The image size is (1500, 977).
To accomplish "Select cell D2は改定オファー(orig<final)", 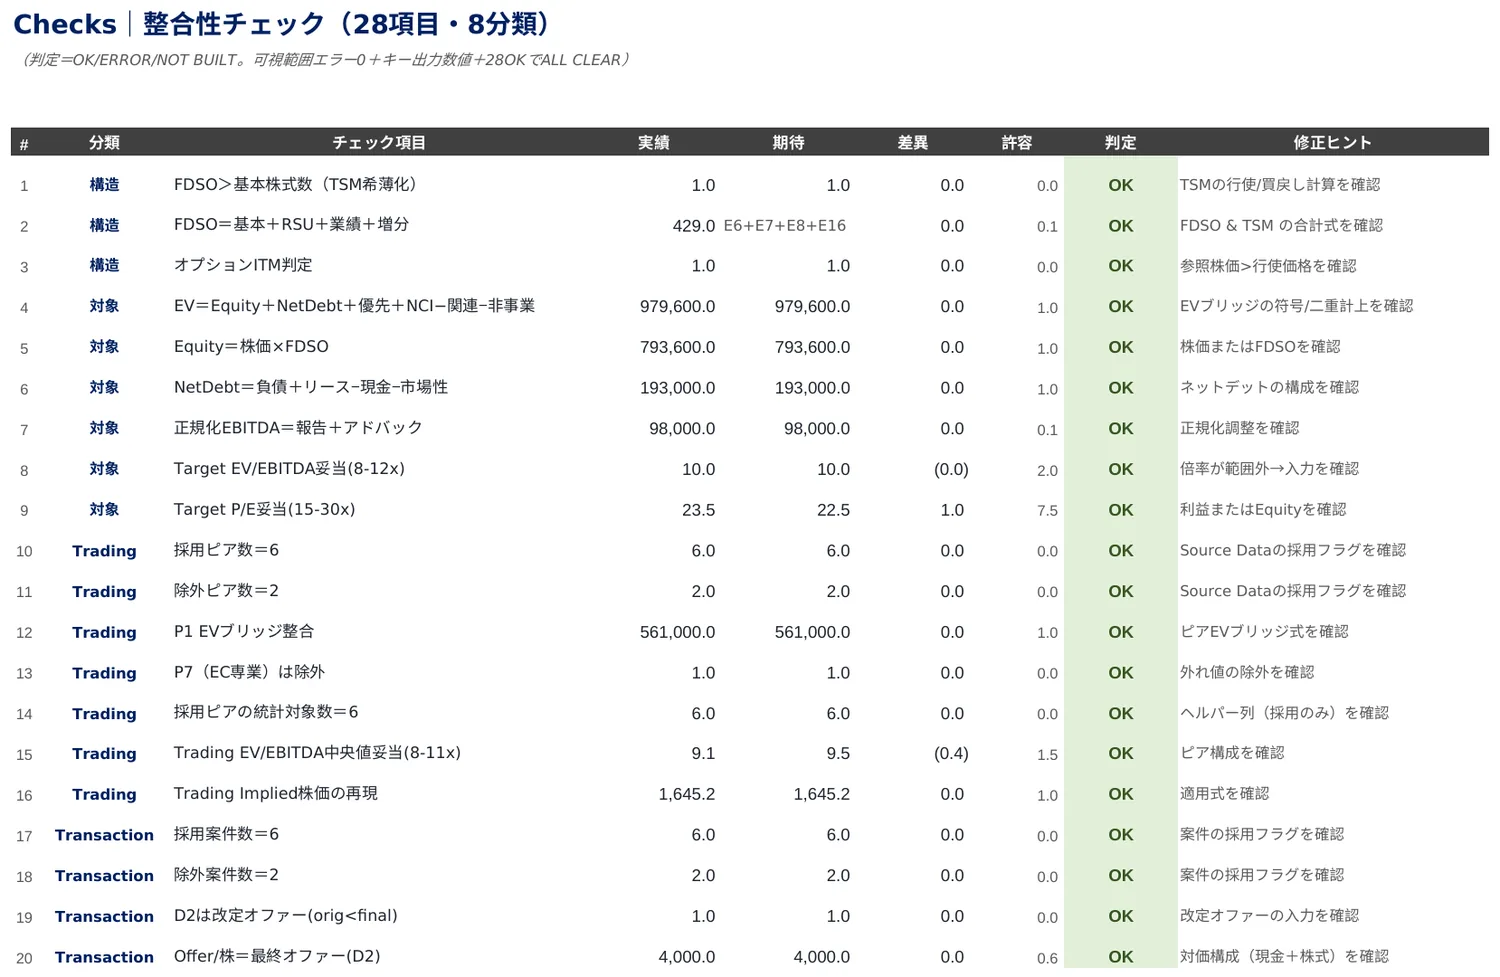I will pyautogui.click(x=285, y=916).
